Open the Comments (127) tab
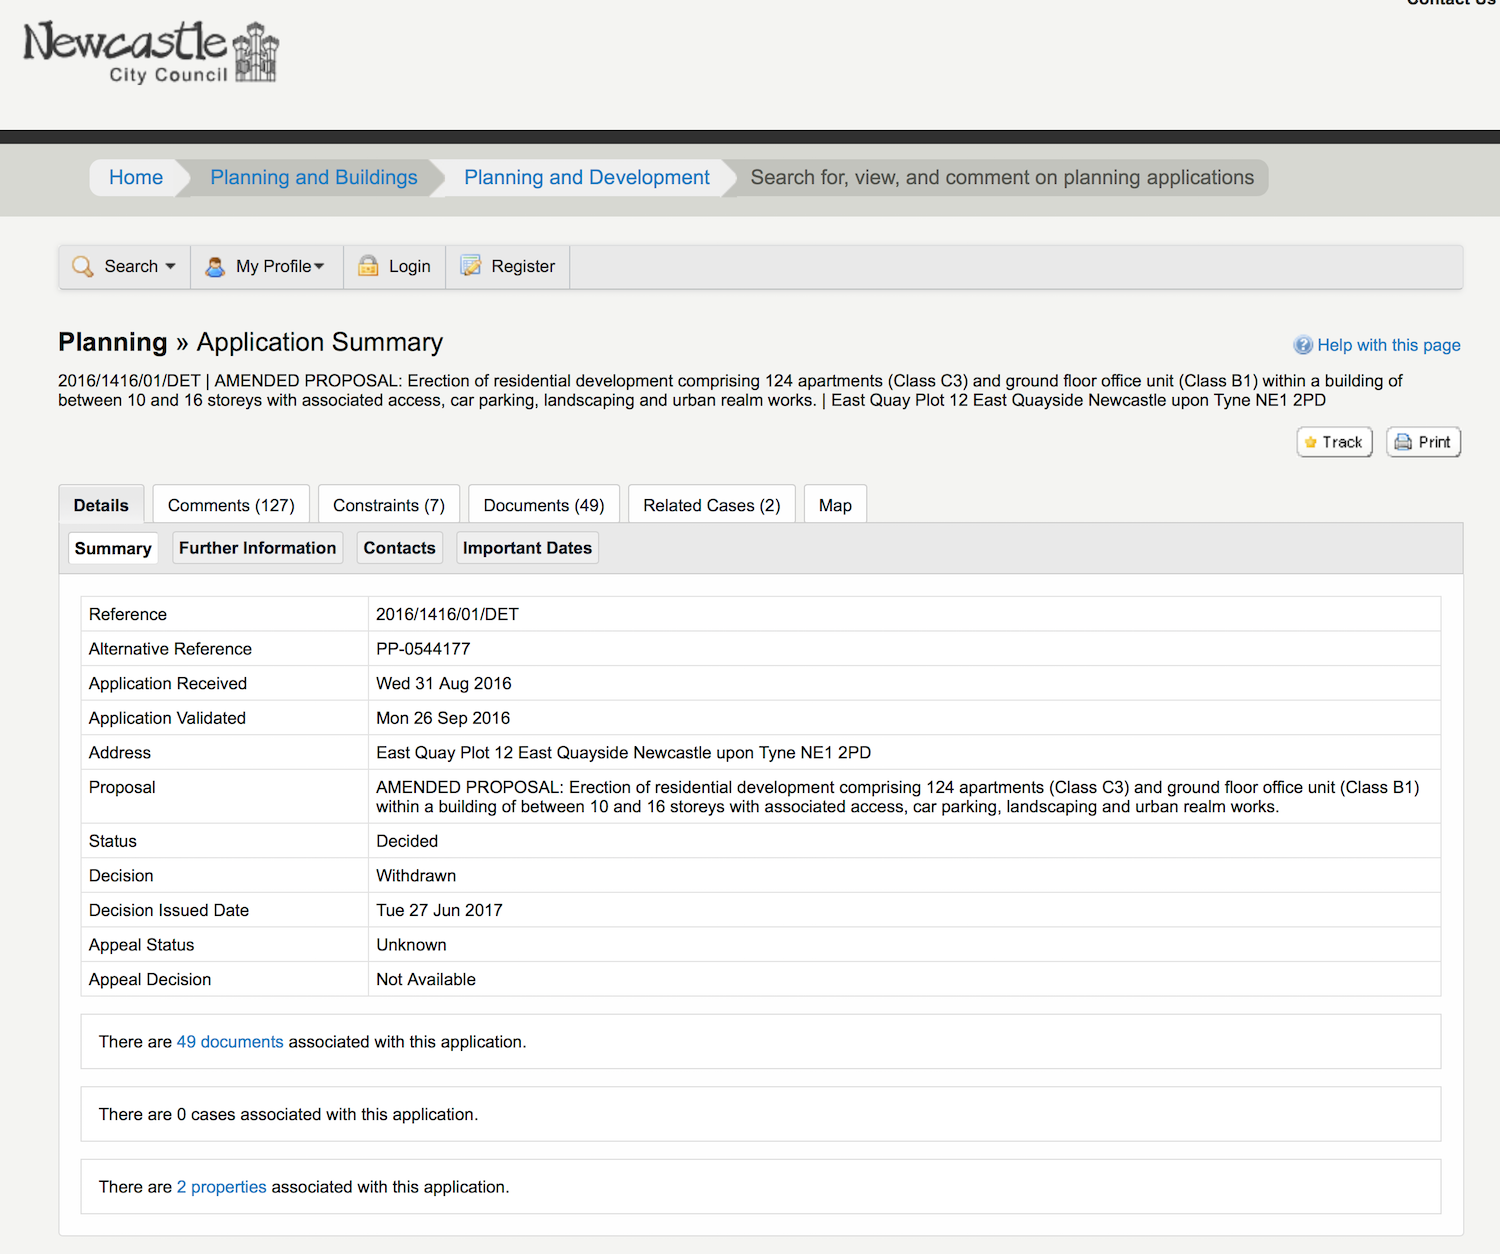 [231, 505]
